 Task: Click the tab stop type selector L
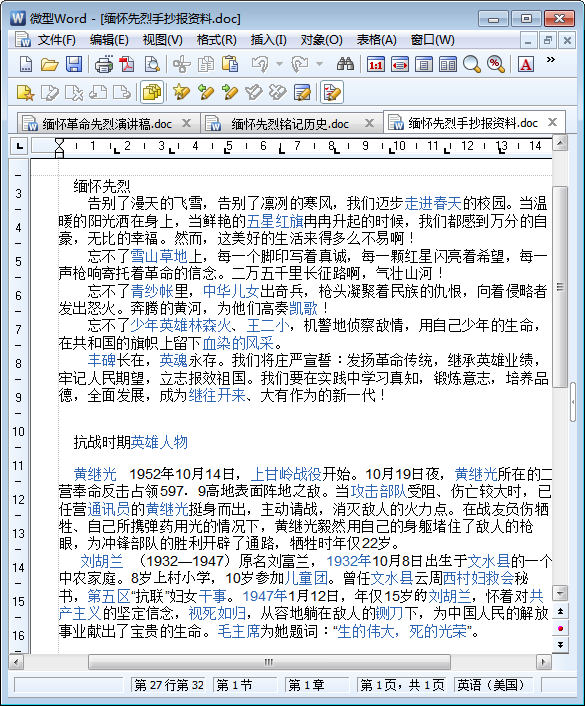[19, 146]
